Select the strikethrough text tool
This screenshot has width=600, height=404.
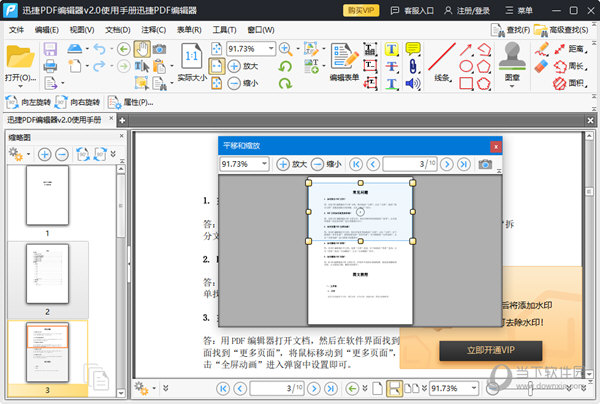coord(391,66)
